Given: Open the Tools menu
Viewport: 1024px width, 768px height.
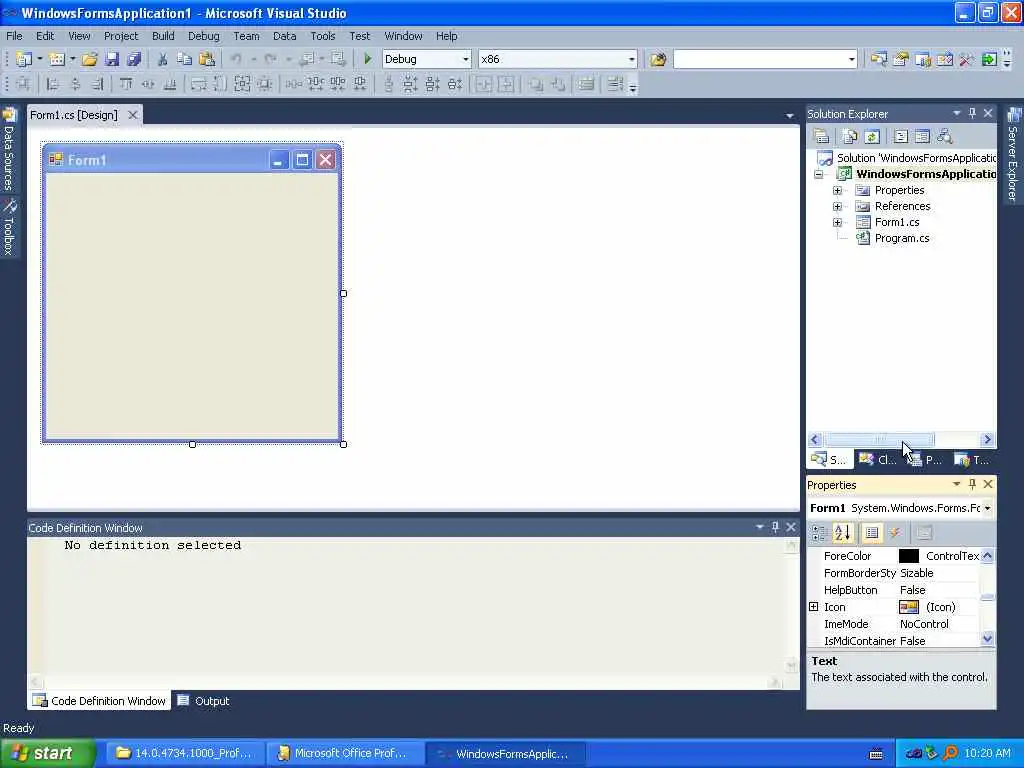Looking at the screenshot, I should pos(323,36).
